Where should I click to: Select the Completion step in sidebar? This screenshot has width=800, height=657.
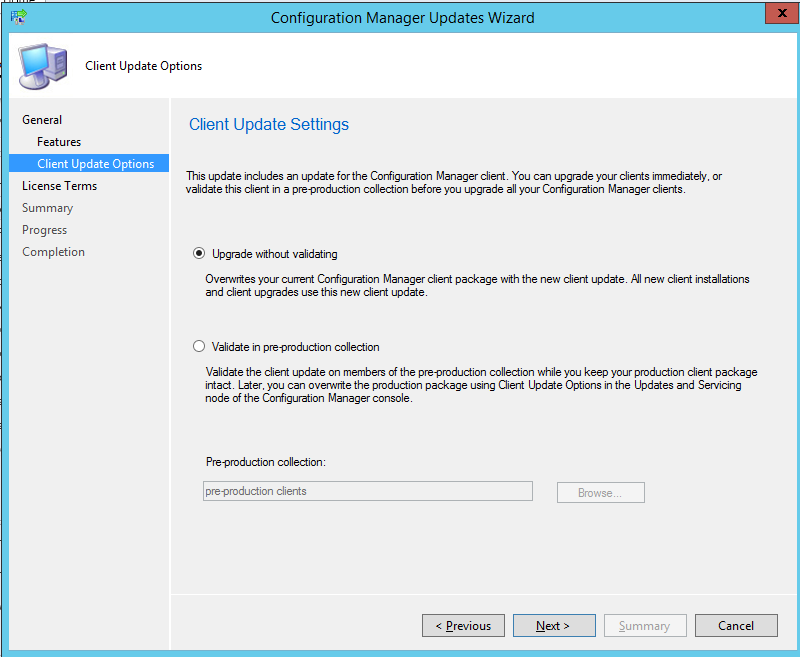coord(54,252)
